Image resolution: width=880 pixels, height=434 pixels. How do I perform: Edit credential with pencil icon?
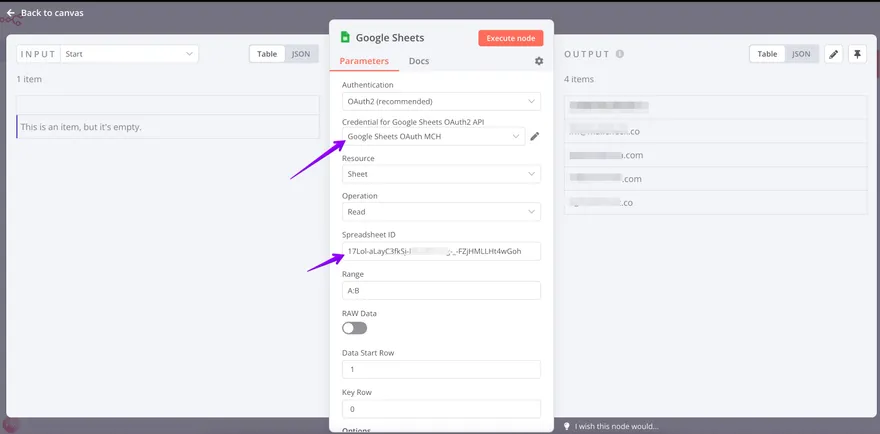point(535,136)
